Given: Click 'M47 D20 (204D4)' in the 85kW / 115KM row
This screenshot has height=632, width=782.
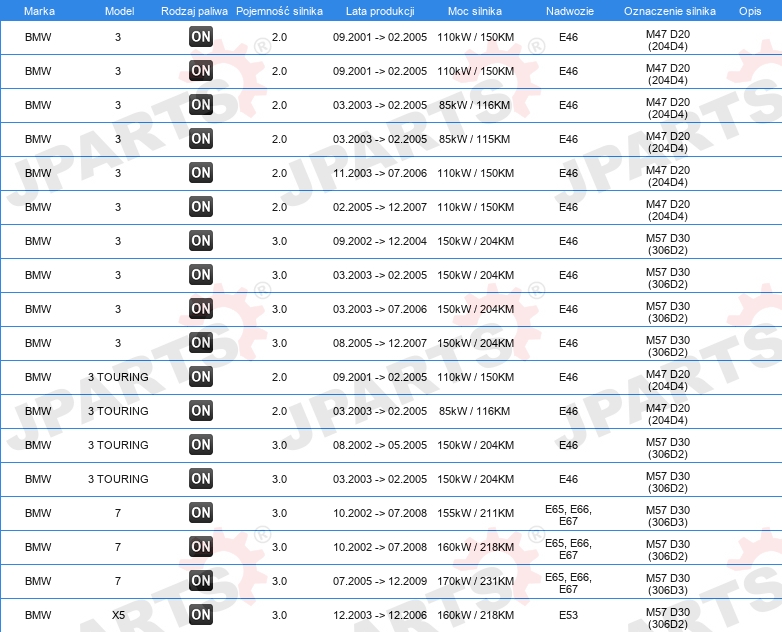Looking at the screenshot, I should point(668,142).
